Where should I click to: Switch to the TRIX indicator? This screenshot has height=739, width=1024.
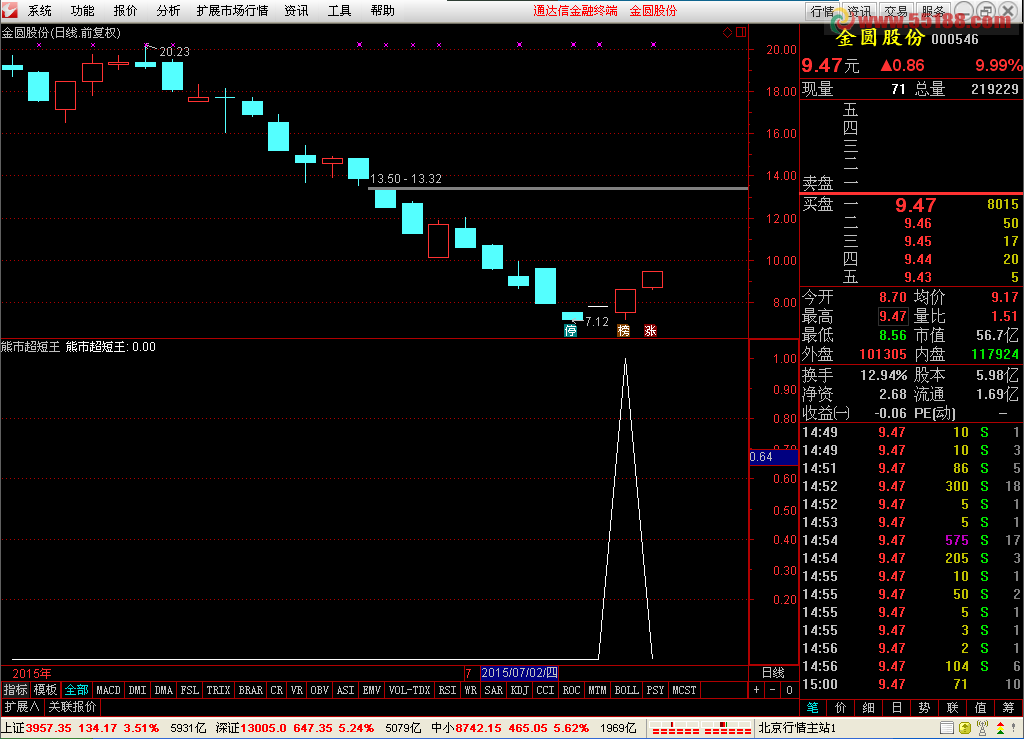(x=218, y=690)
